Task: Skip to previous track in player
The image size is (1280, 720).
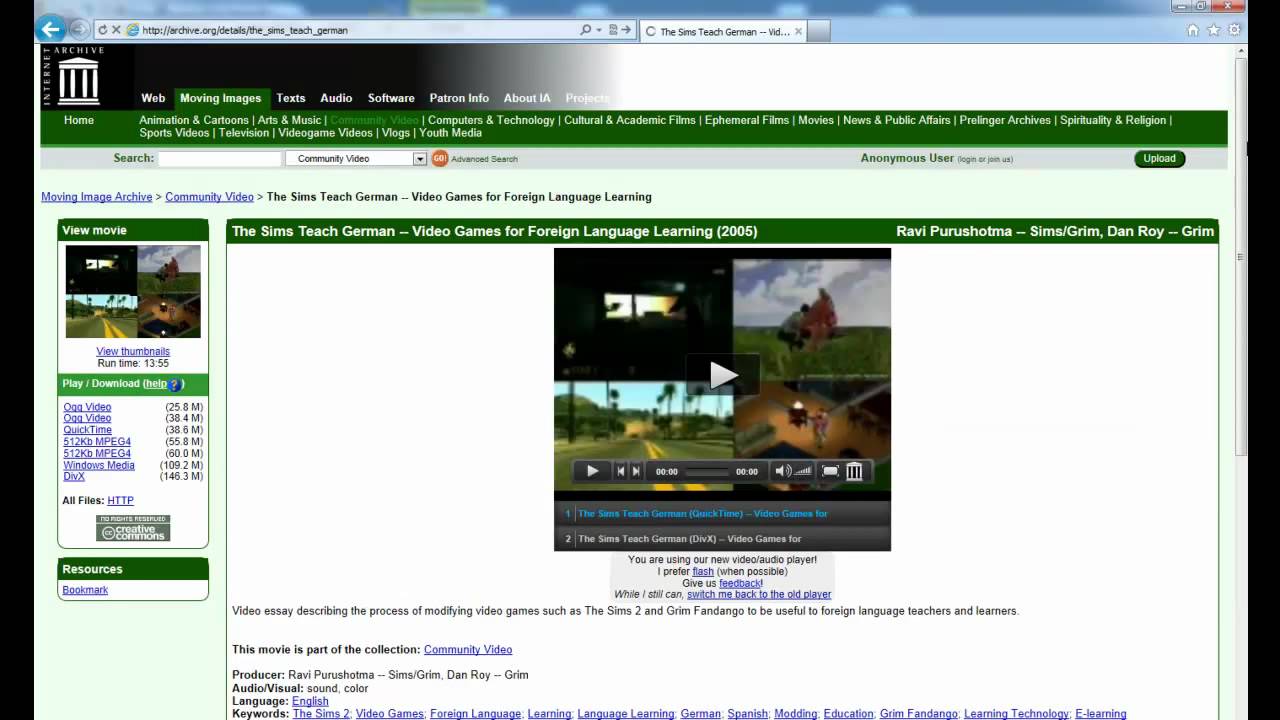Action: coord(621,471)
